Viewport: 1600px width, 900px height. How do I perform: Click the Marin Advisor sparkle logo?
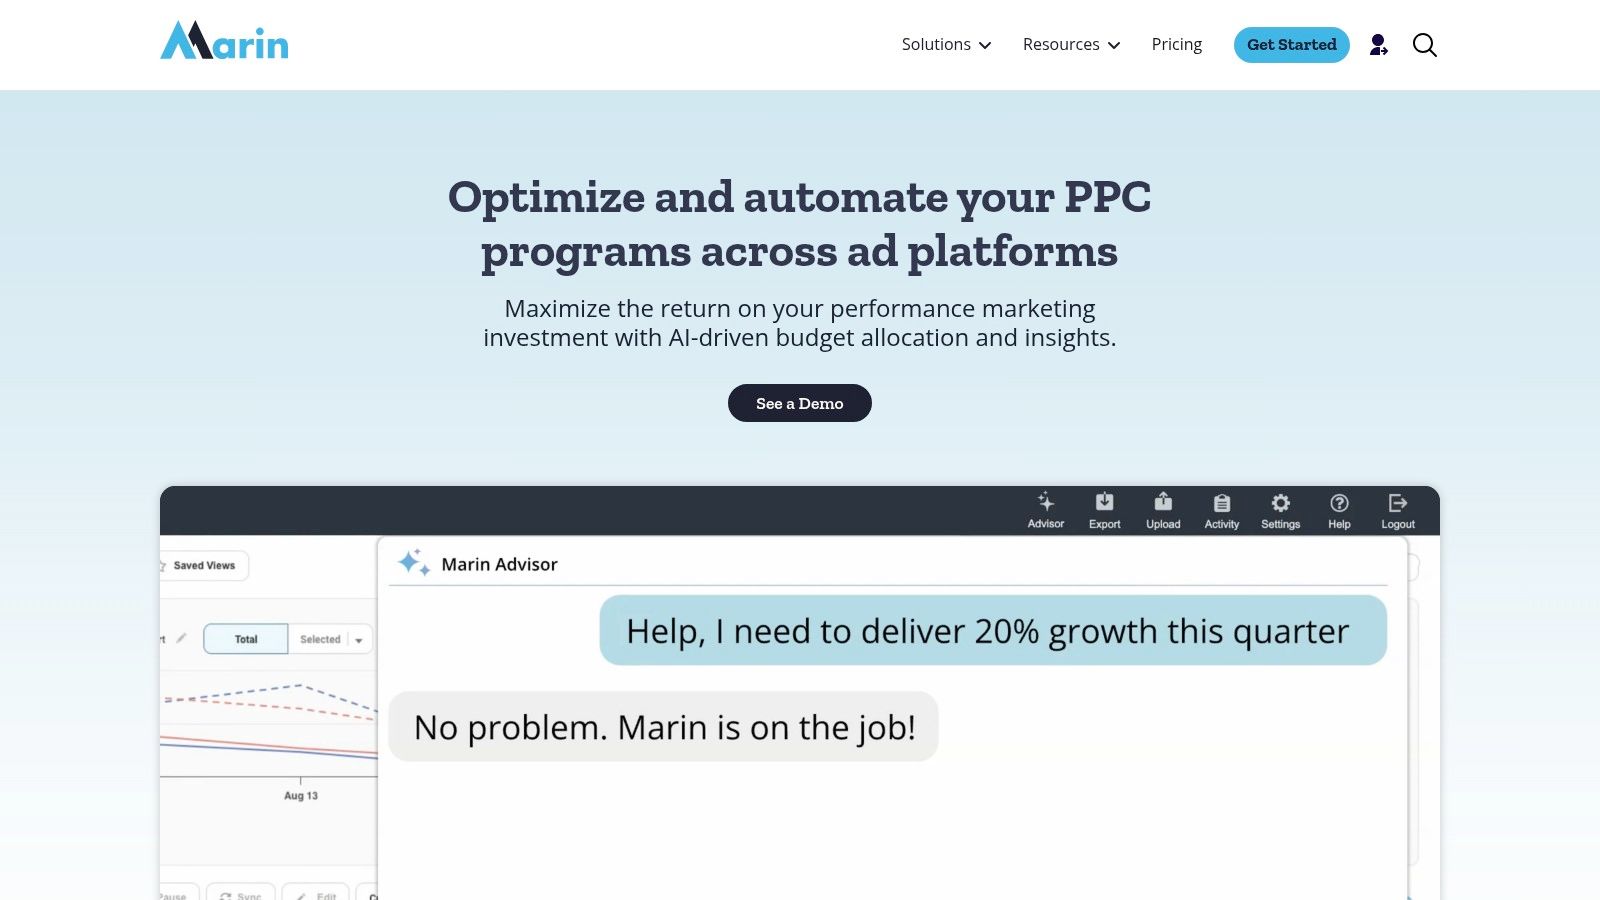413,563
